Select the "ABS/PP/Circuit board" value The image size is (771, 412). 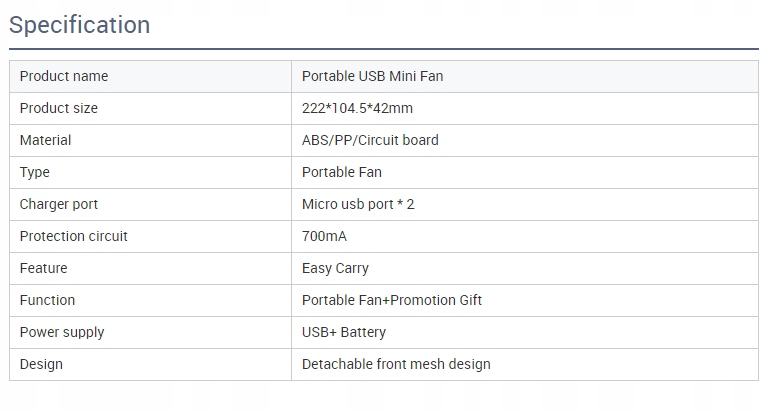tap(370, 140)
